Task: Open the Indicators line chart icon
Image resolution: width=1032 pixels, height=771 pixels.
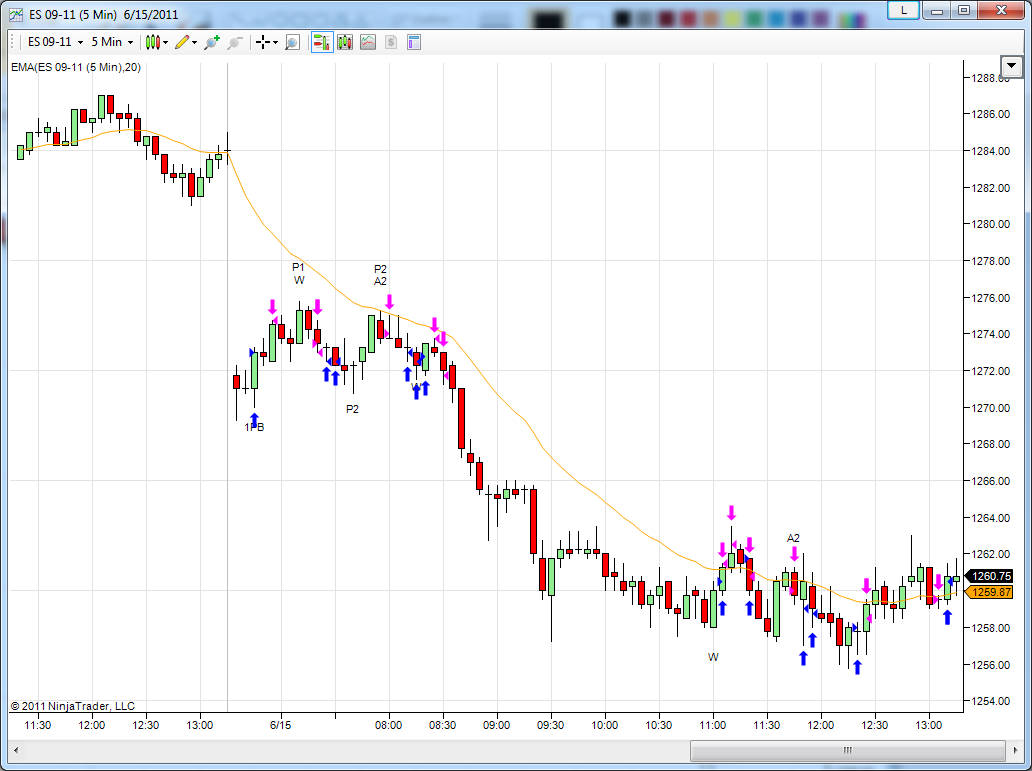Action: 368,43
